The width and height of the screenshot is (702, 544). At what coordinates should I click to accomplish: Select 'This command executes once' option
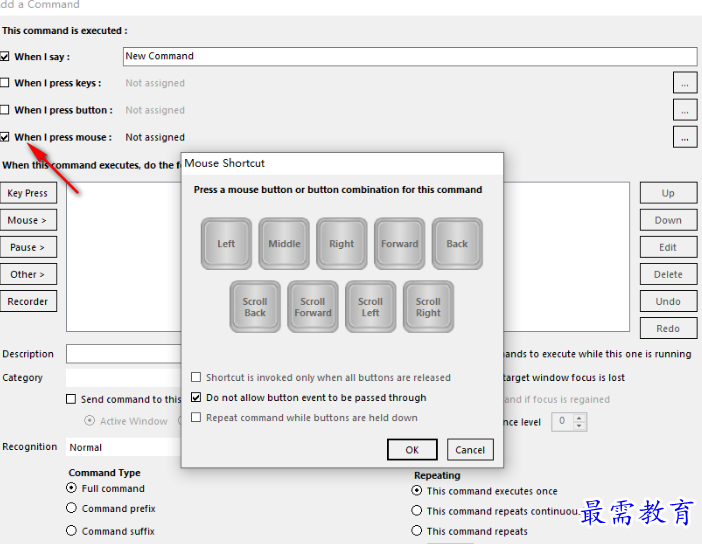(x=417, y=491)
